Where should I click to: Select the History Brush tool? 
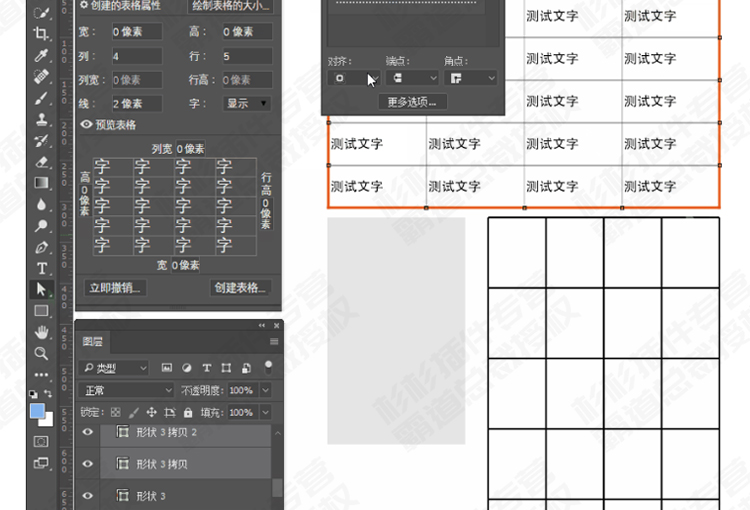pyautogui.click(x=41, y=141)
